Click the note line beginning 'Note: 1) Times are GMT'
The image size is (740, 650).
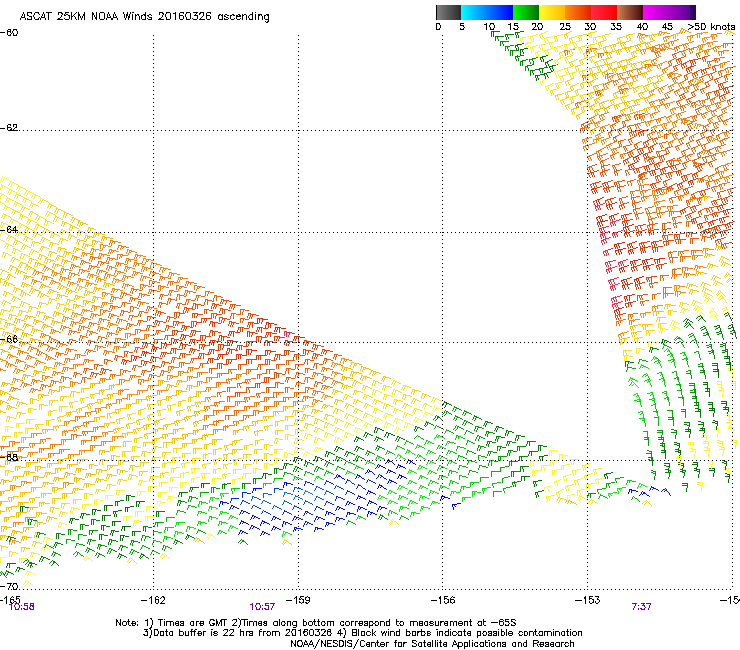tap(316, 623)
